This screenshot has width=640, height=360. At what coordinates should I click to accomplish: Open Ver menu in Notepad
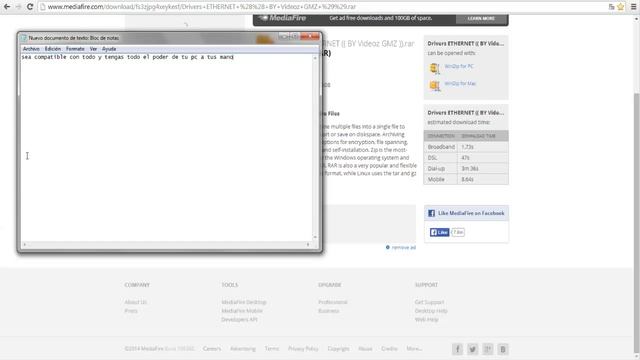(x=93, y=49)
